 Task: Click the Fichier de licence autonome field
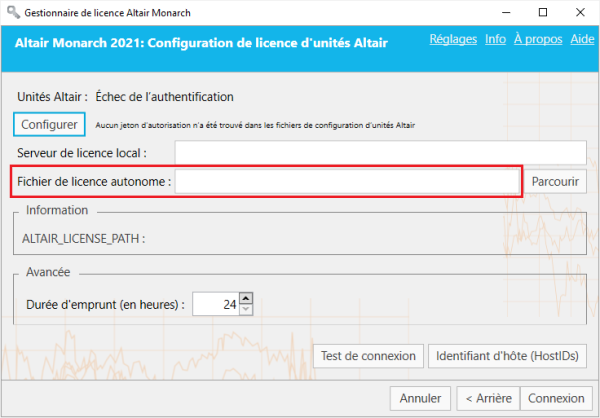click(x=347, y=182)
